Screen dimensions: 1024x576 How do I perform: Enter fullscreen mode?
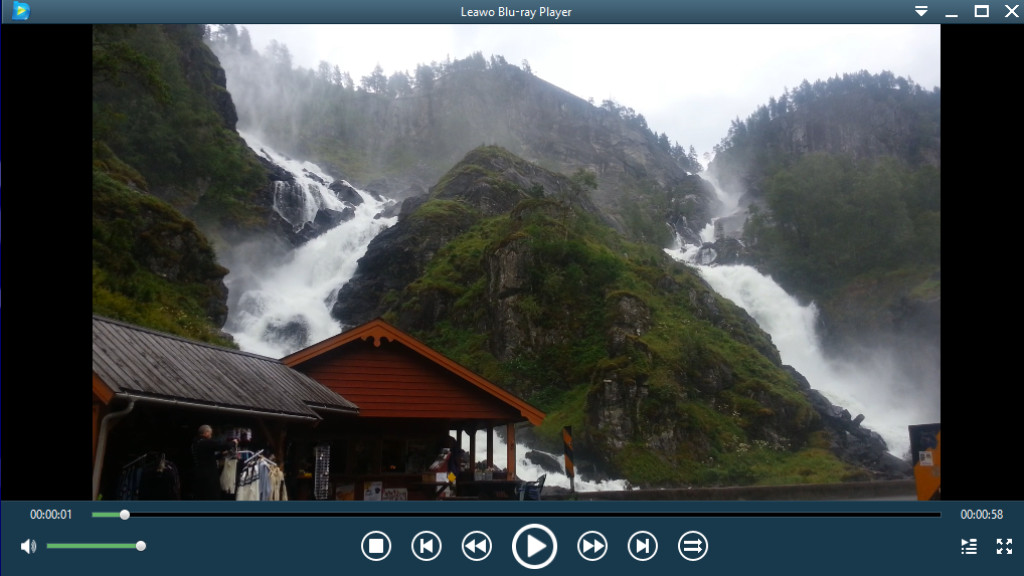[x=1004, y=546]
